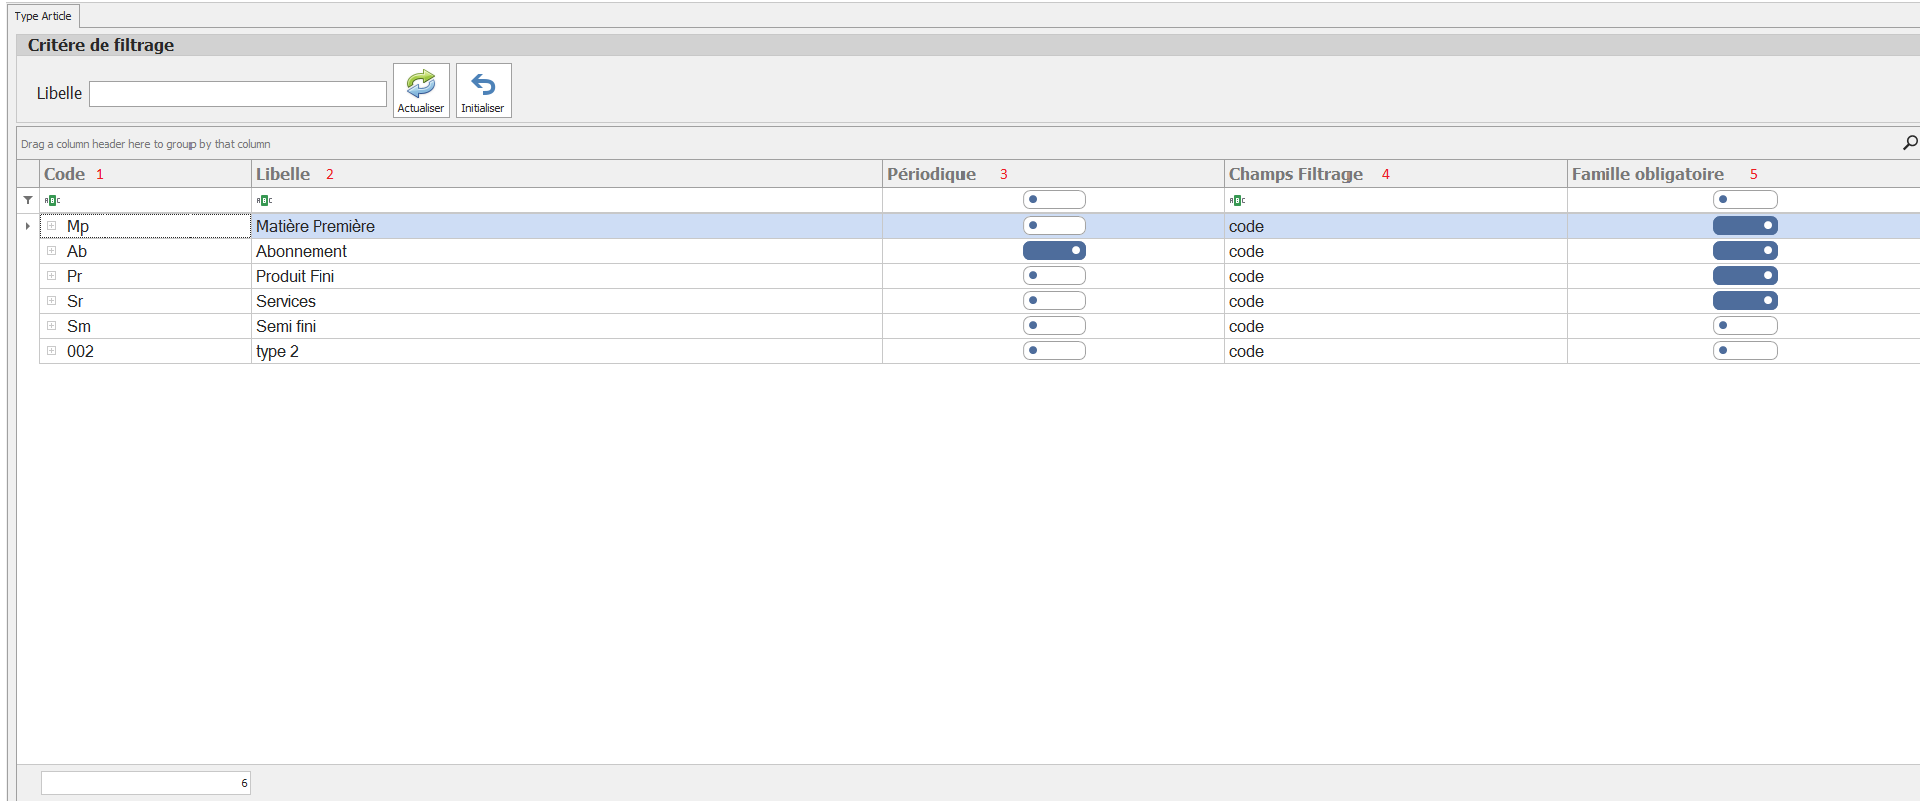Click the Libelle filter text field
Viewport: 1920px width, 810px height.
coord(238,94)
